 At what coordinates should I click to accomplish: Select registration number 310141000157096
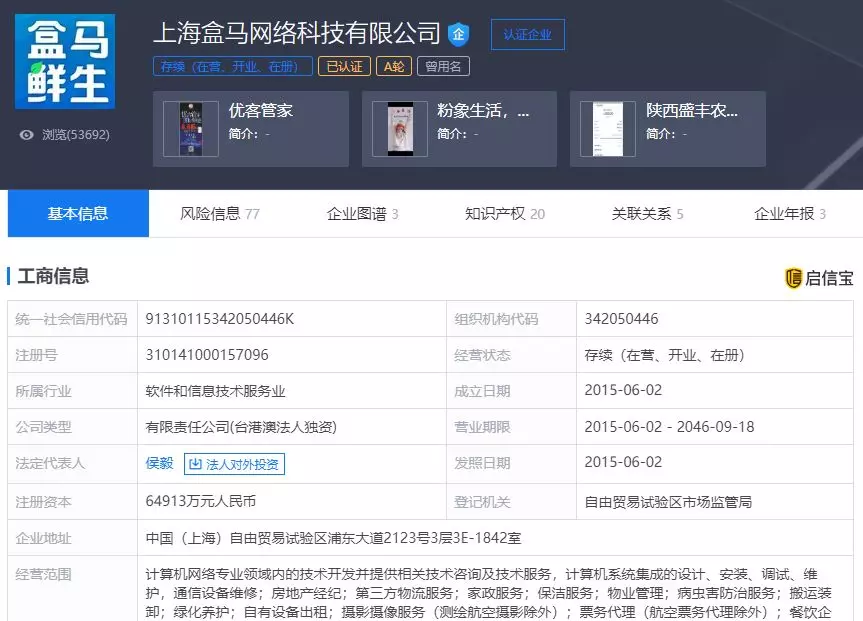[207, 355]
